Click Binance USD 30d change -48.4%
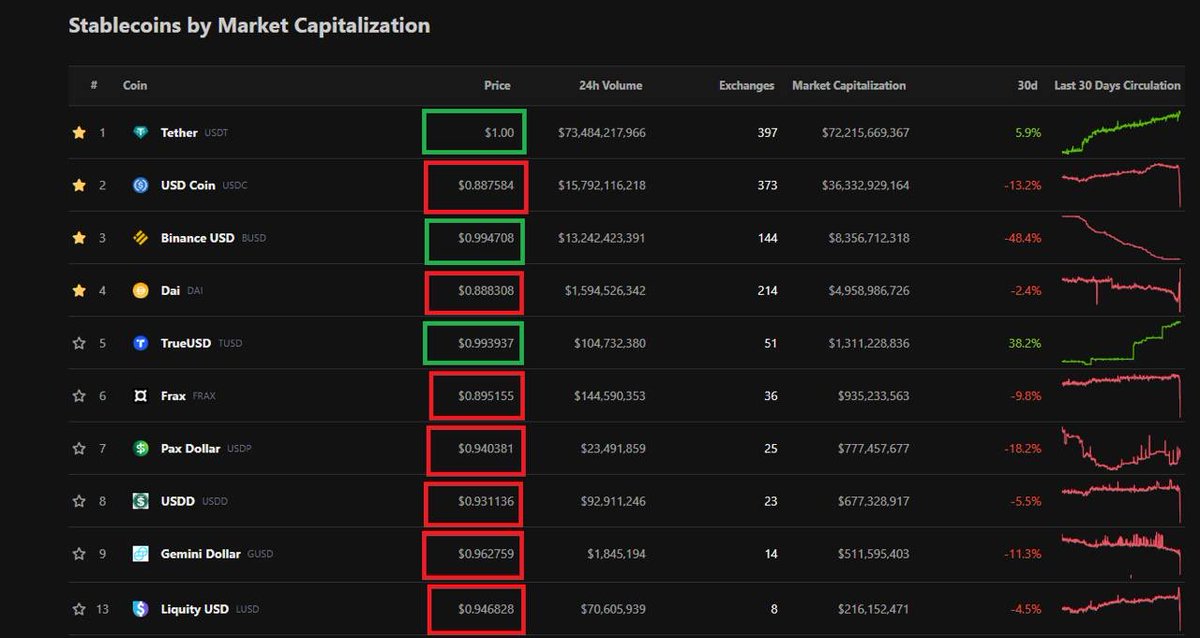 (x=1024, y=238)
